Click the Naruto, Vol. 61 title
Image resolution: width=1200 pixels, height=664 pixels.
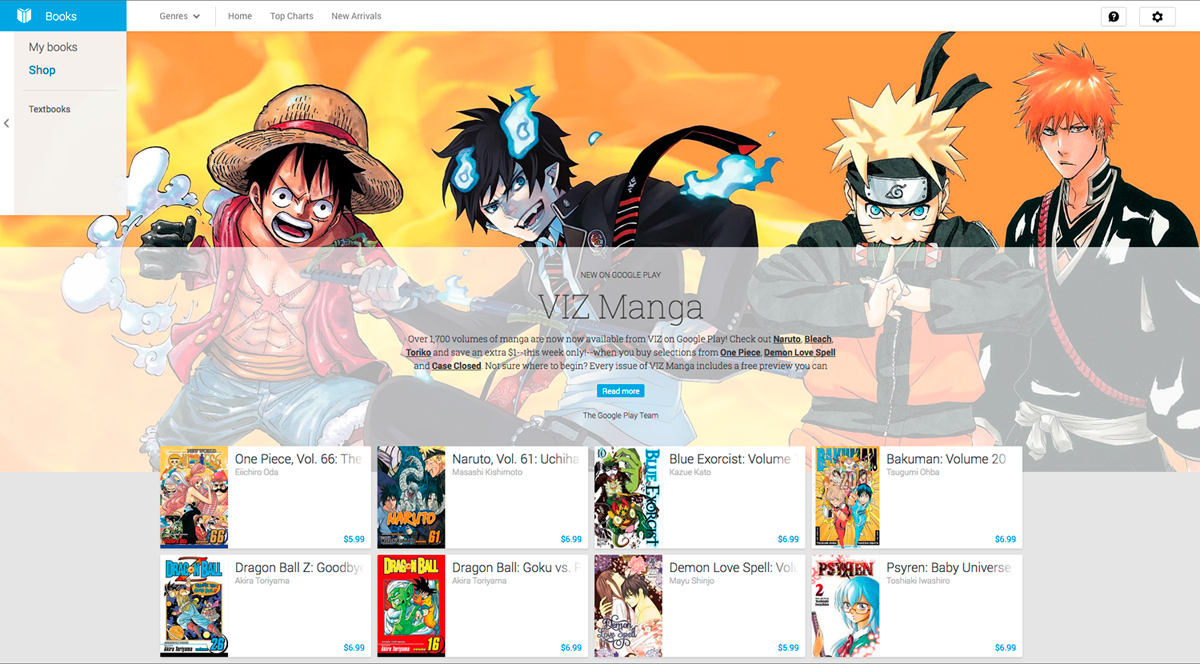[x=515, y=459]
